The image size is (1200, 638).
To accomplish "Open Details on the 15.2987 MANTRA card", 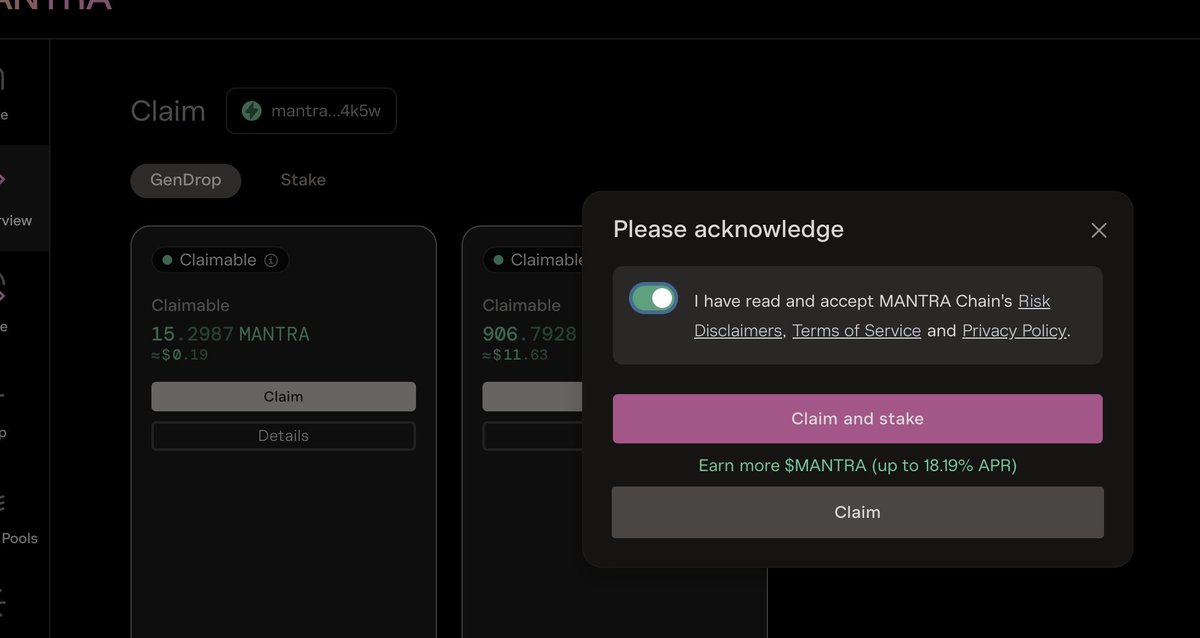I will (283, 436).
